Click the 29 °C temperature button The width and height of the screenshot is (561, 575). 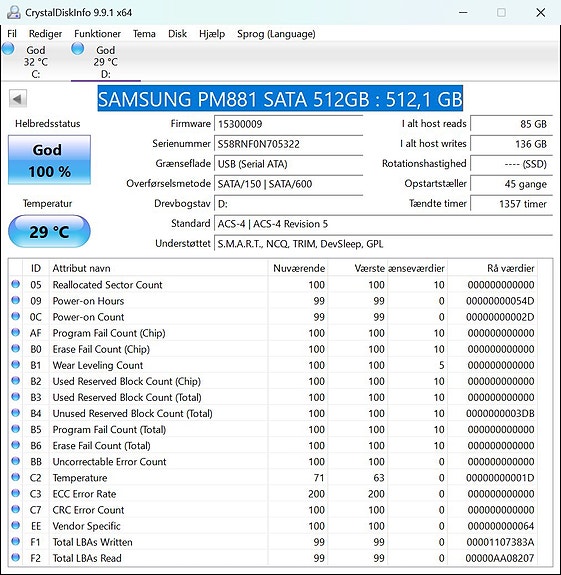coord(49,232)
